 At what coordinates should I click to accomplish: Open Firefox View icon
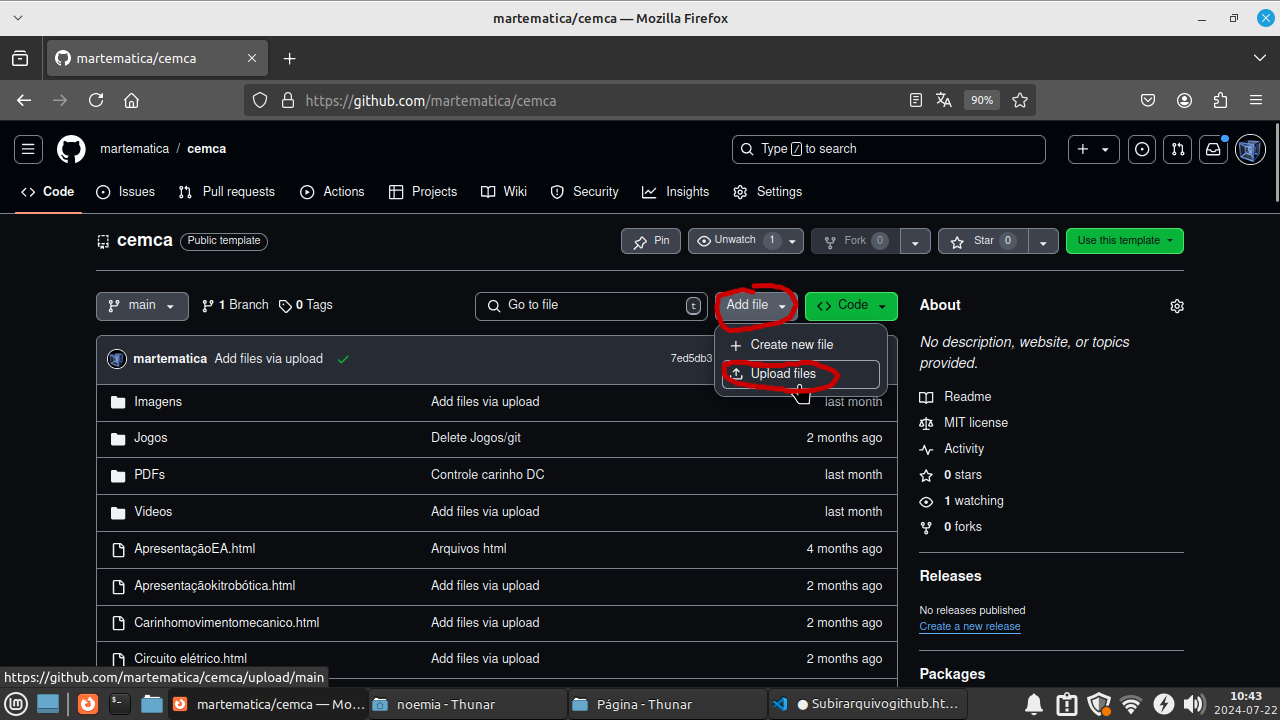click(20, 59)
